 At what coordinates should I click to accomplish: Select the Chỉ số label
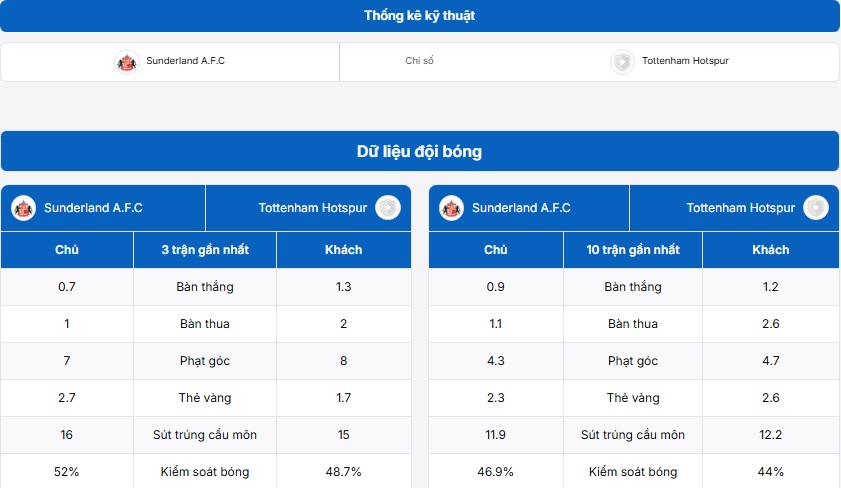coord(419,61)
